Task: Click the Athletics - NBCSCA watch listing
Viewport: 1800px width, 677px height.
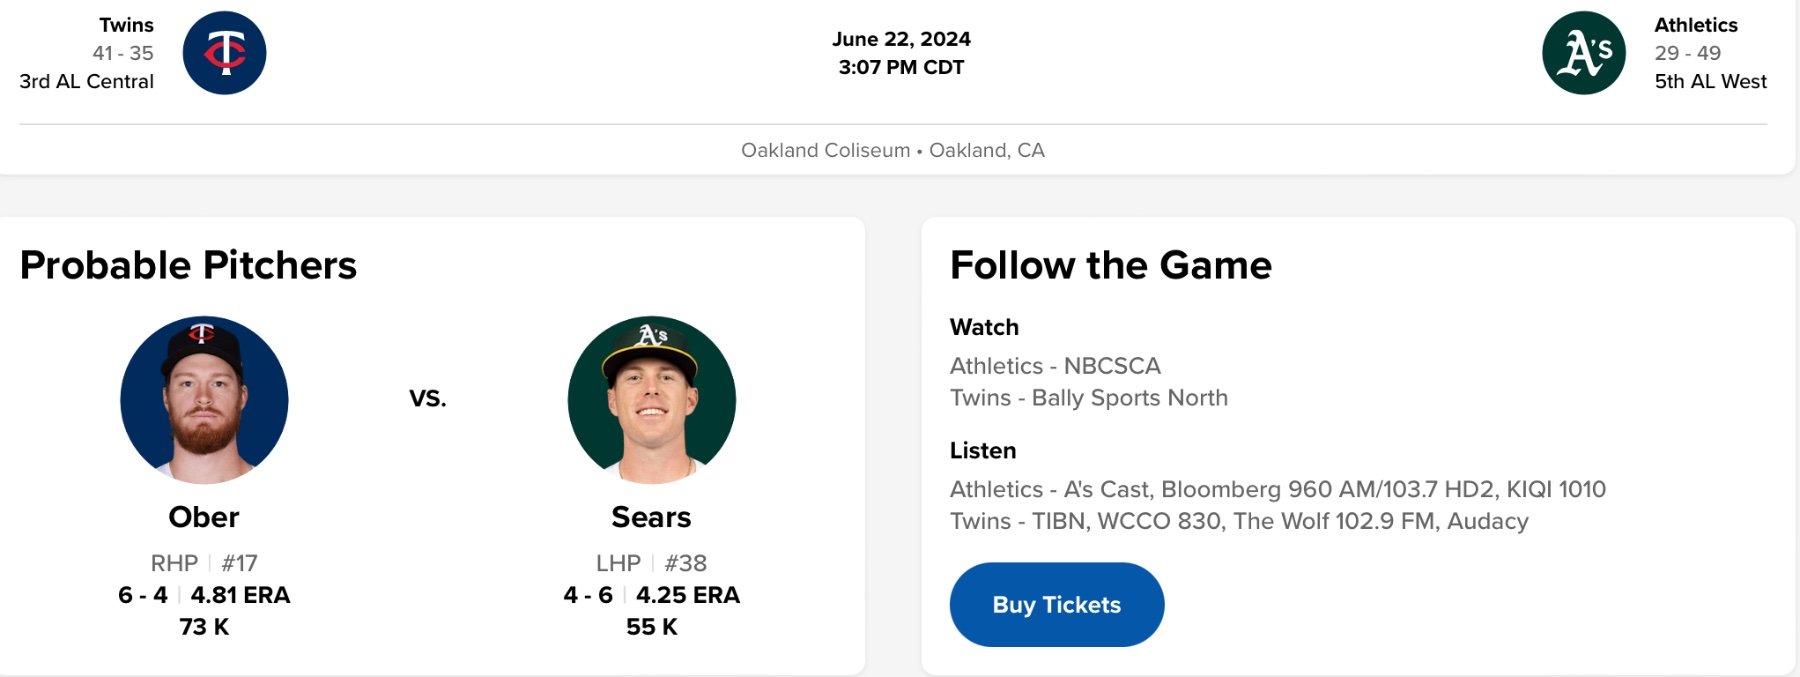Action: pyautogui.click(x=1055, y=366)
